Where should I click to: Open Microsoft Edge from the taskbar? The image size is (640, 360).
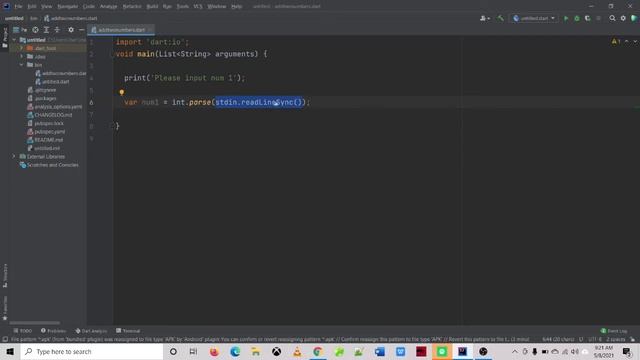coord(235,351)
